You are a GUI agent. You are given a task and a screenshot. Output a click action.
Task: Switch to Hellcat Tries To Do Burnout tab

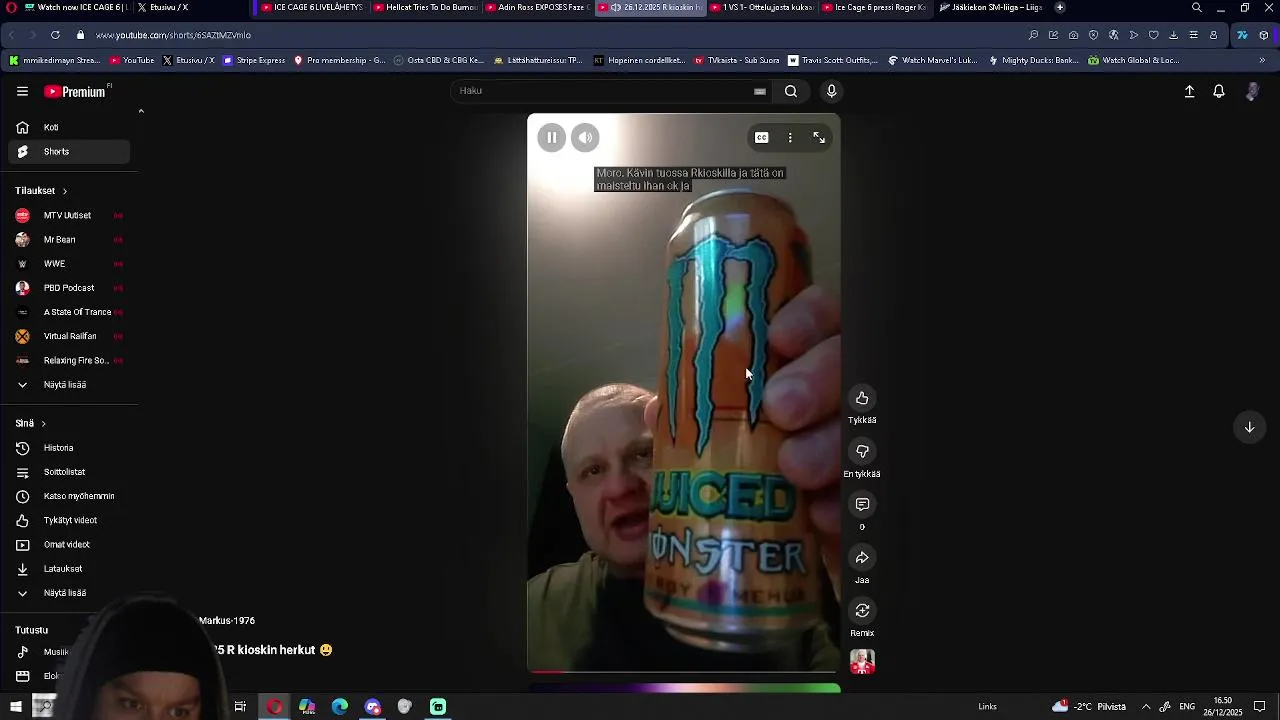point(424,8)
